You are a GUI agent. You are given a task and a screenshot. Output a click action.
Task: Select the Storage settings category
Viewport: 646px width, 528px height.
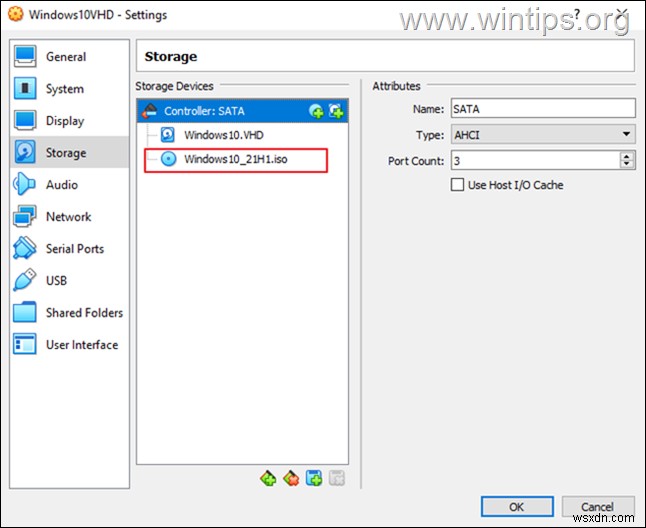click(69, 152)
